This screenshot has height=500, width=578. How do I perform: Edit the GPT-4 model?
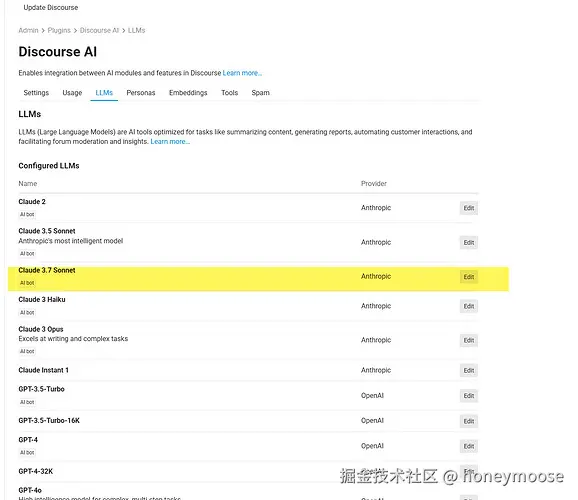click(x=469, y=446)
